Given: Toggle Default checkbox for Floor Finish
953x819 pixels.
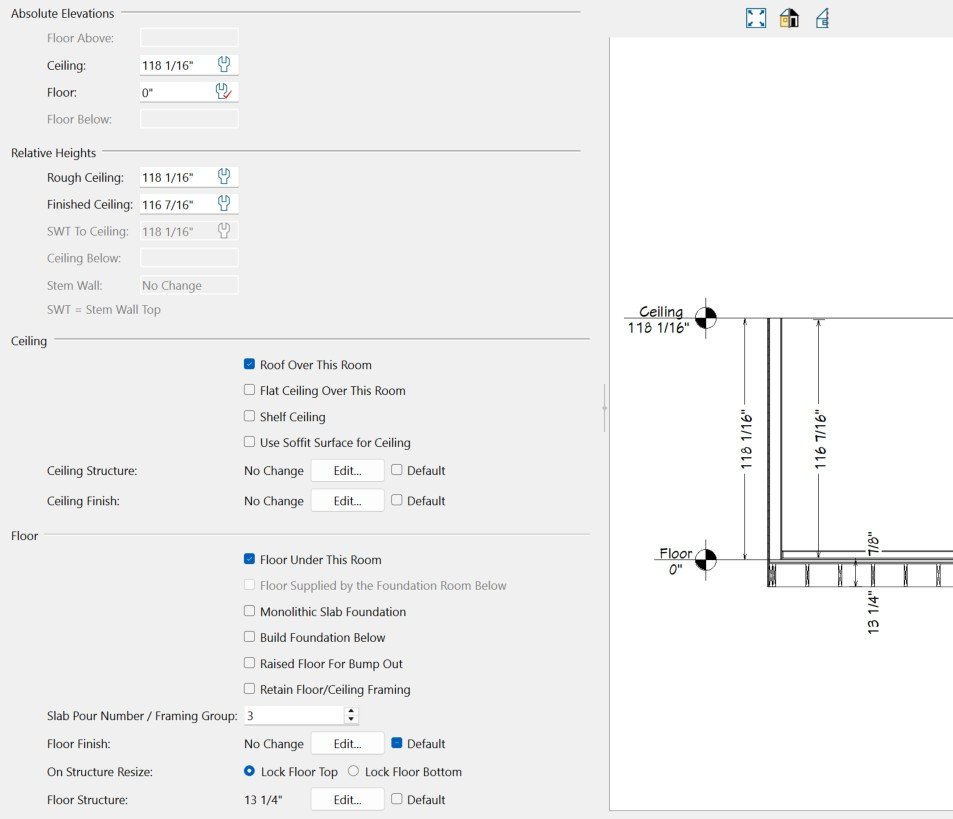Looking at the screenshot, I should coord(397,744).
